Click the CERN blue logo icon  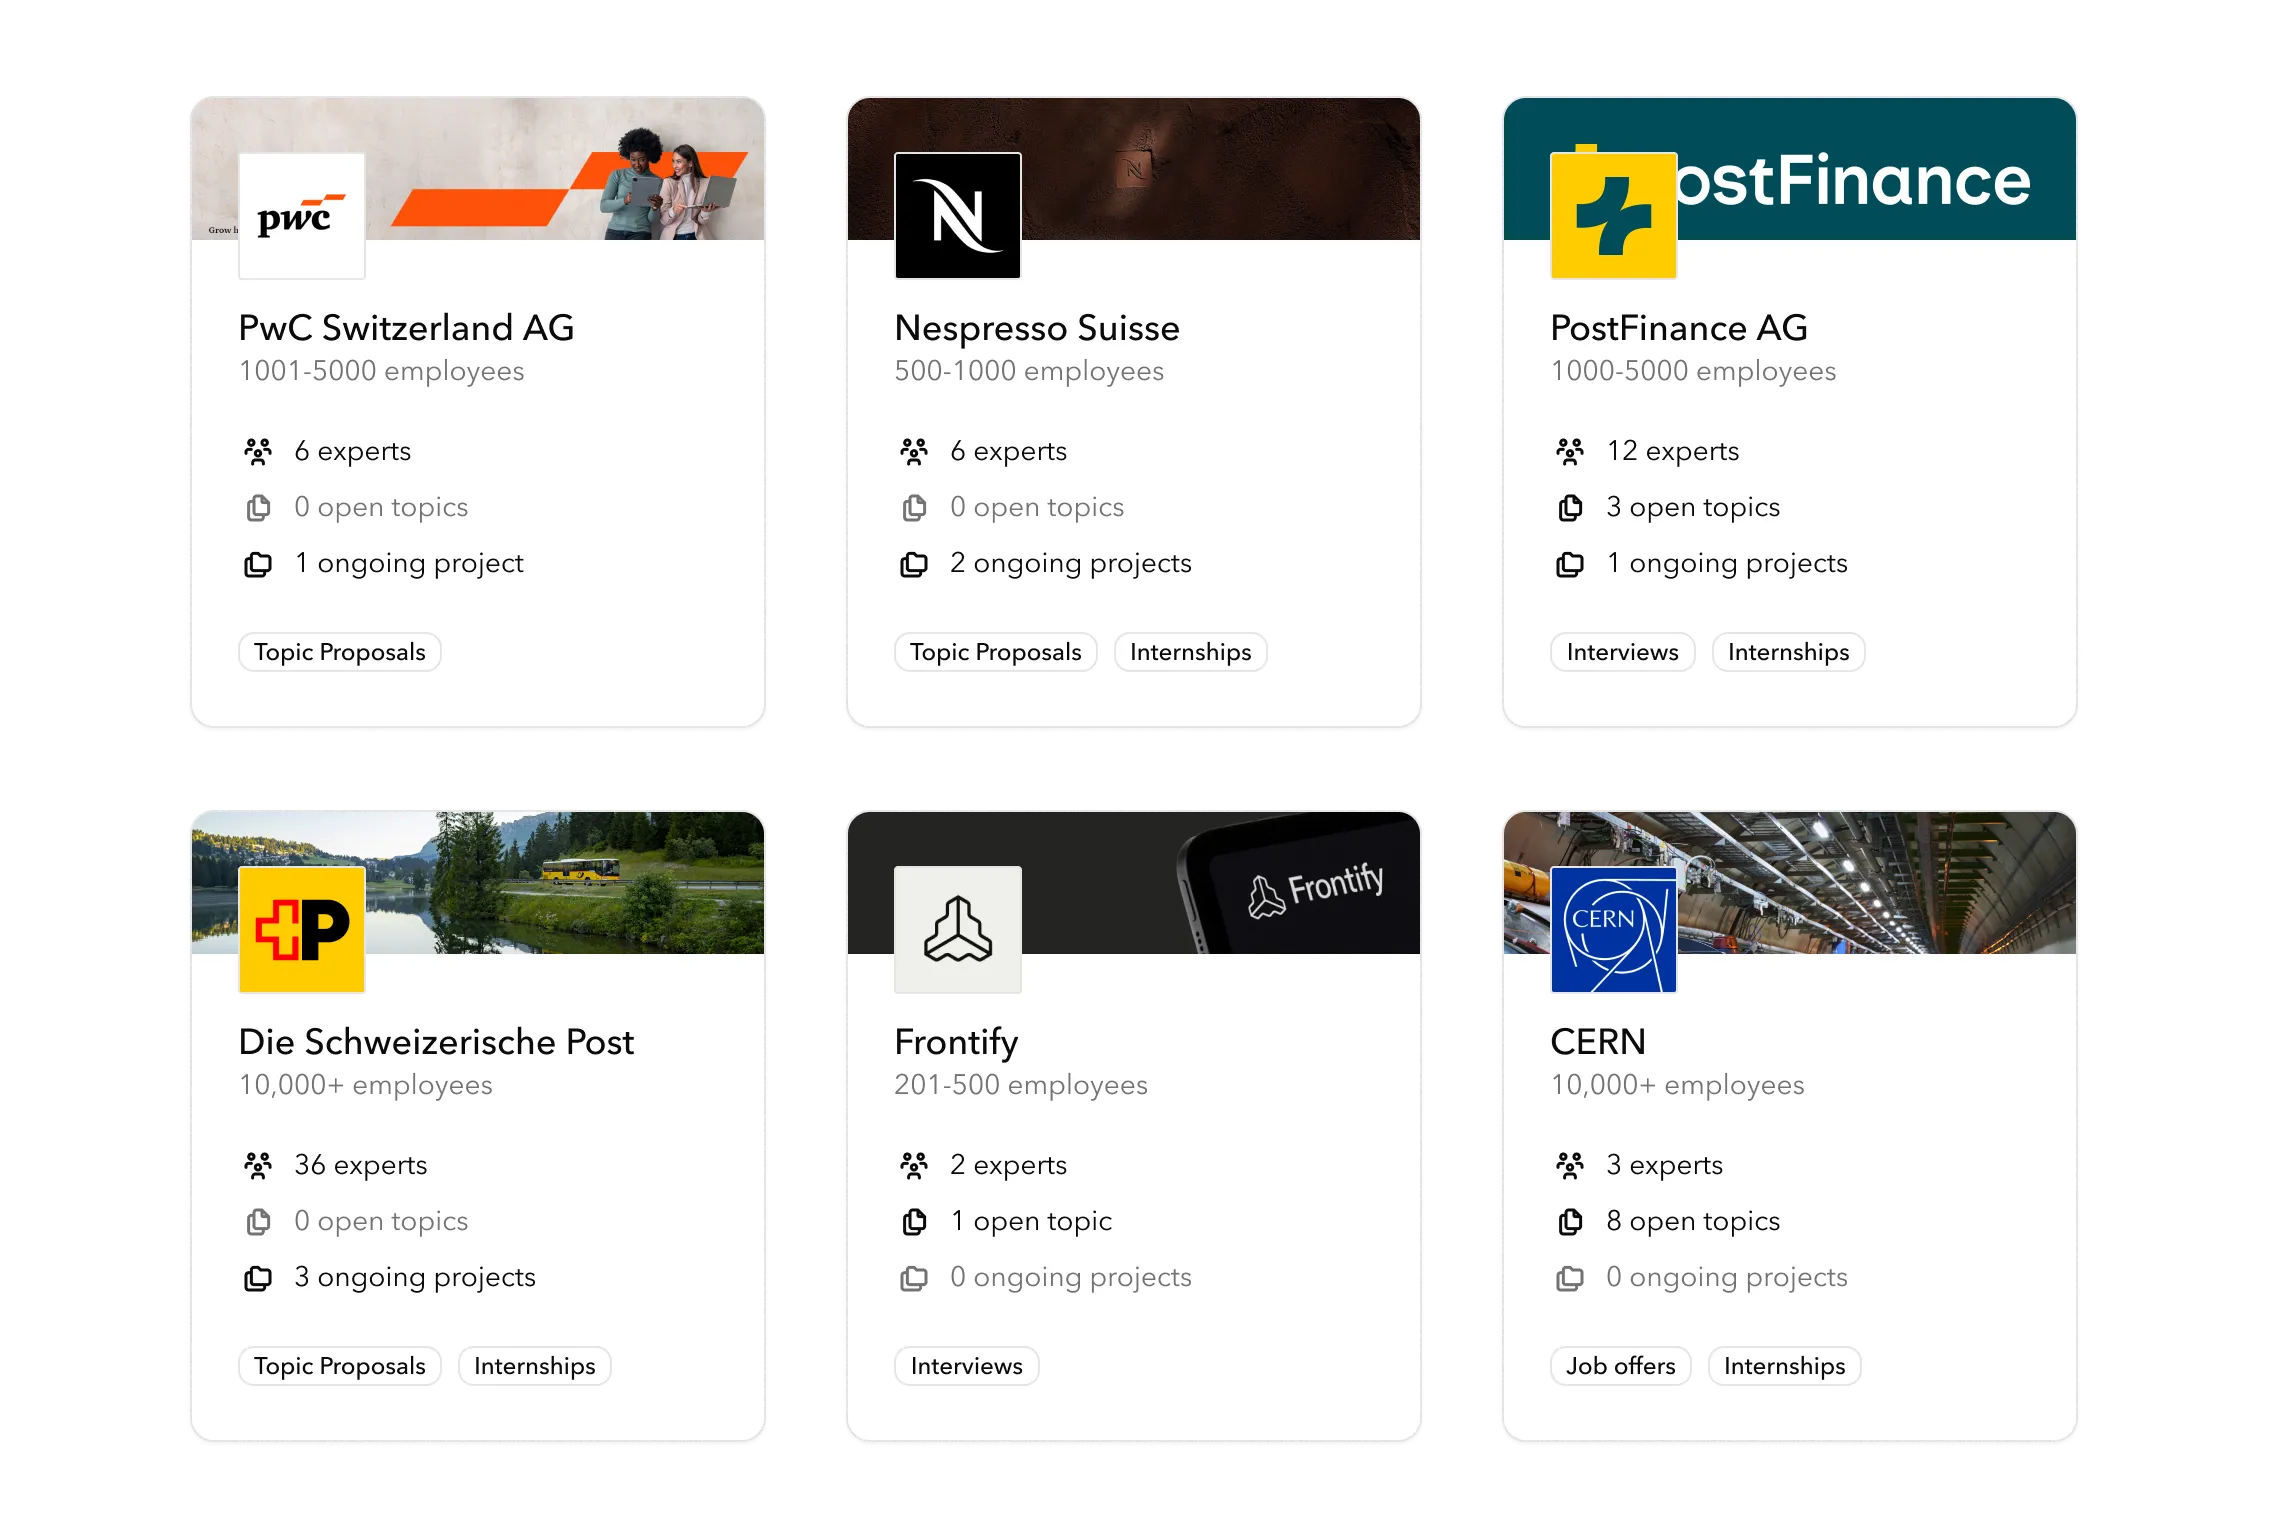[x=1613, y=929]
